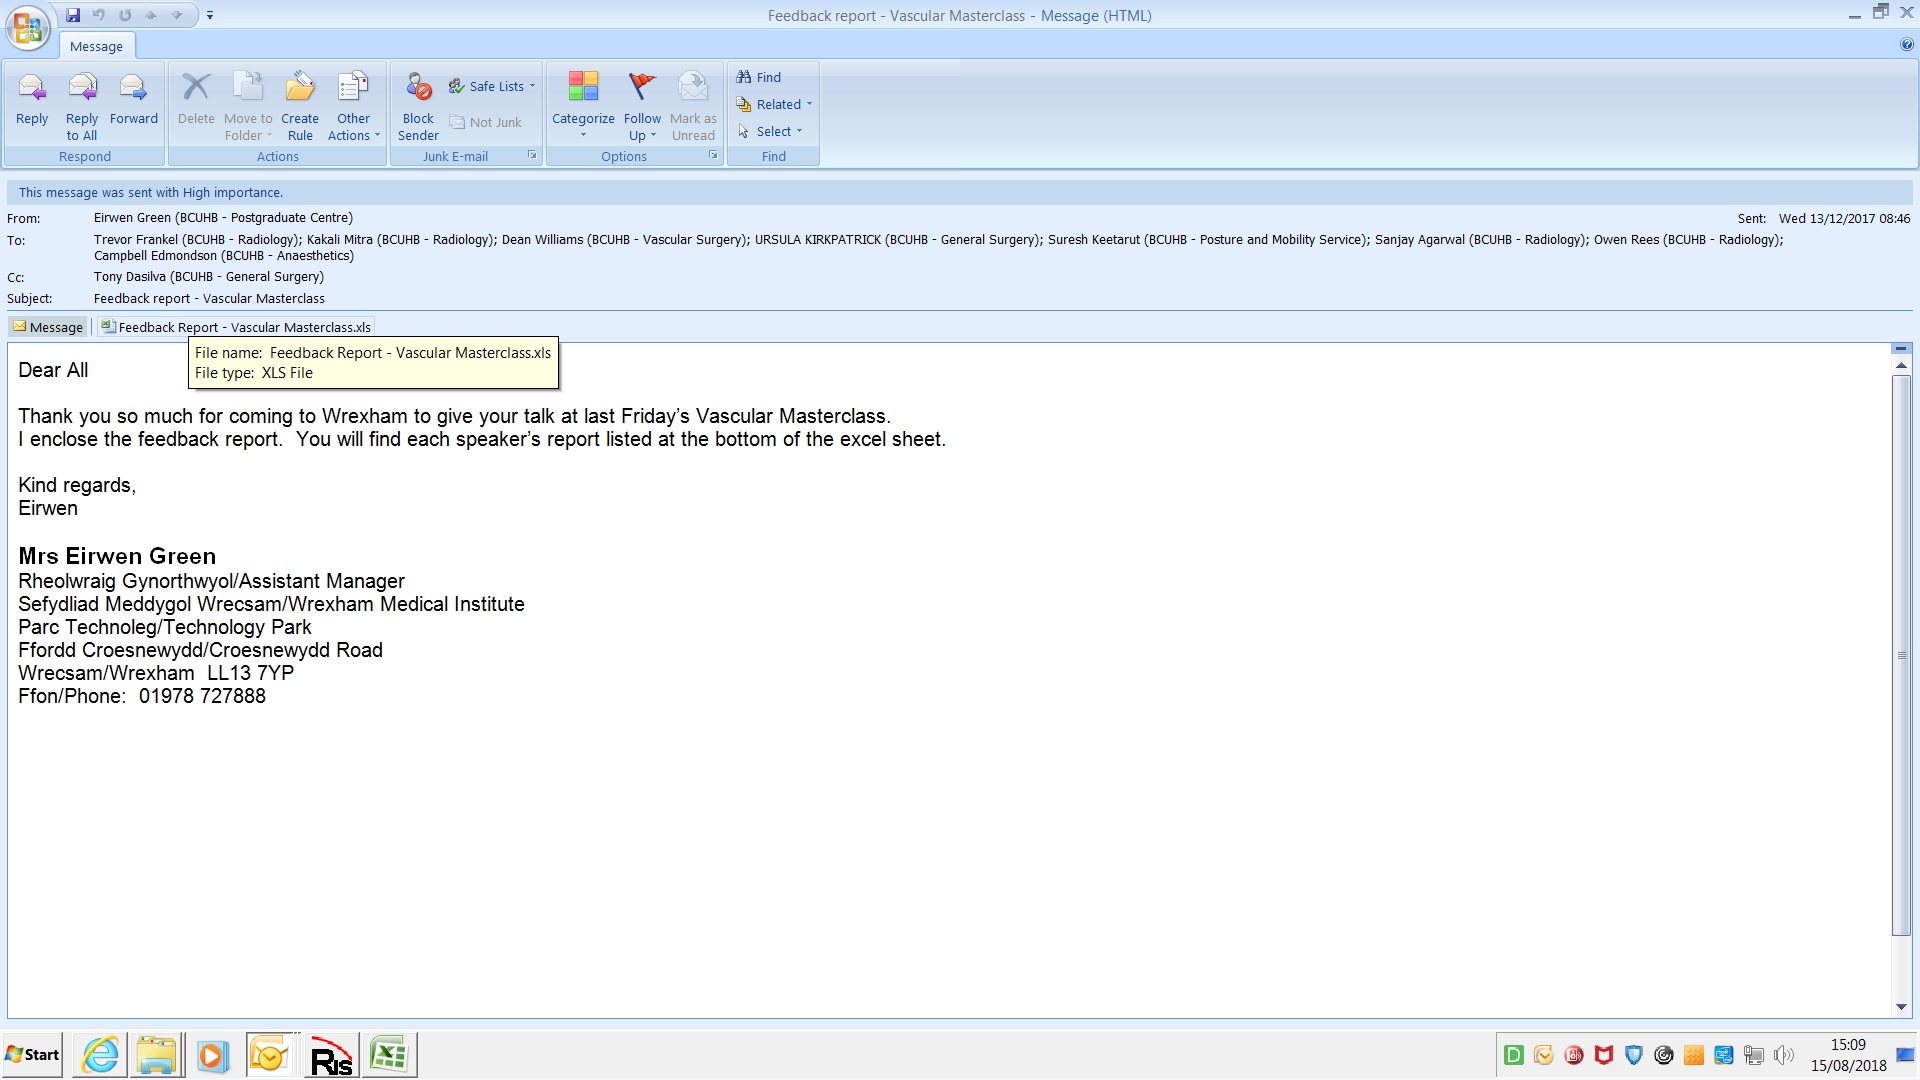Switch to the Message body view button
This screenshot has height=1080, width=1920.
48,327
